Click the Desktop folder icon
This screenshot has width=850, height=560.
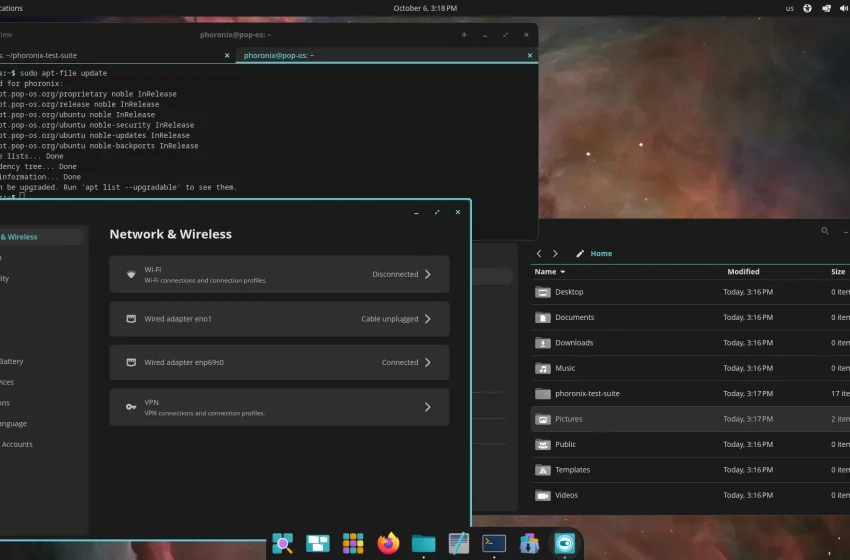(543, 292)
